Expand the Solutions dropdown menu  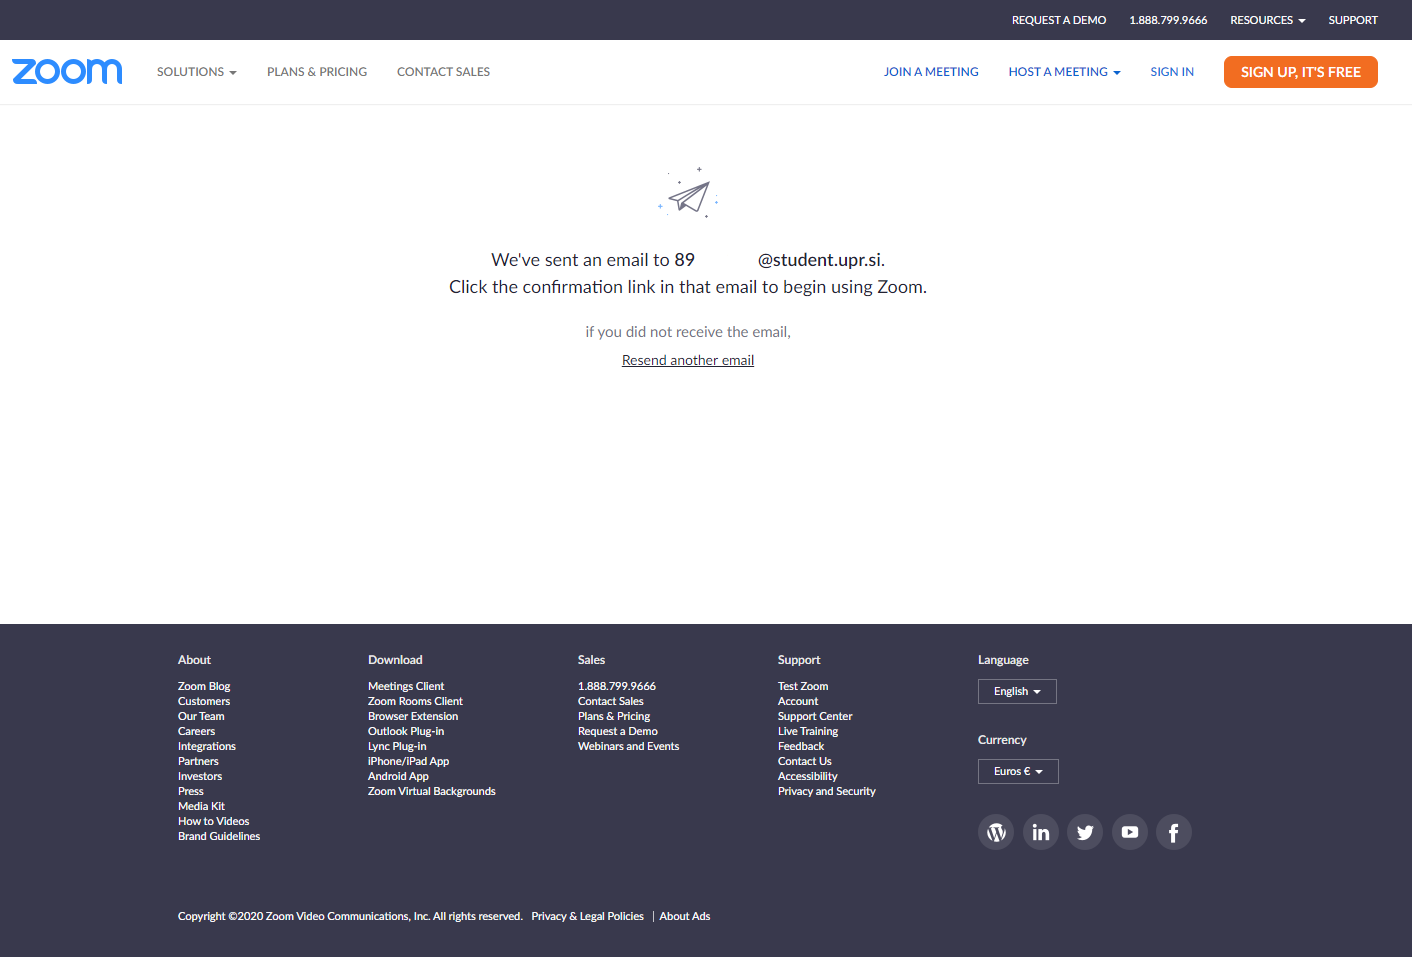coord(197,72)
